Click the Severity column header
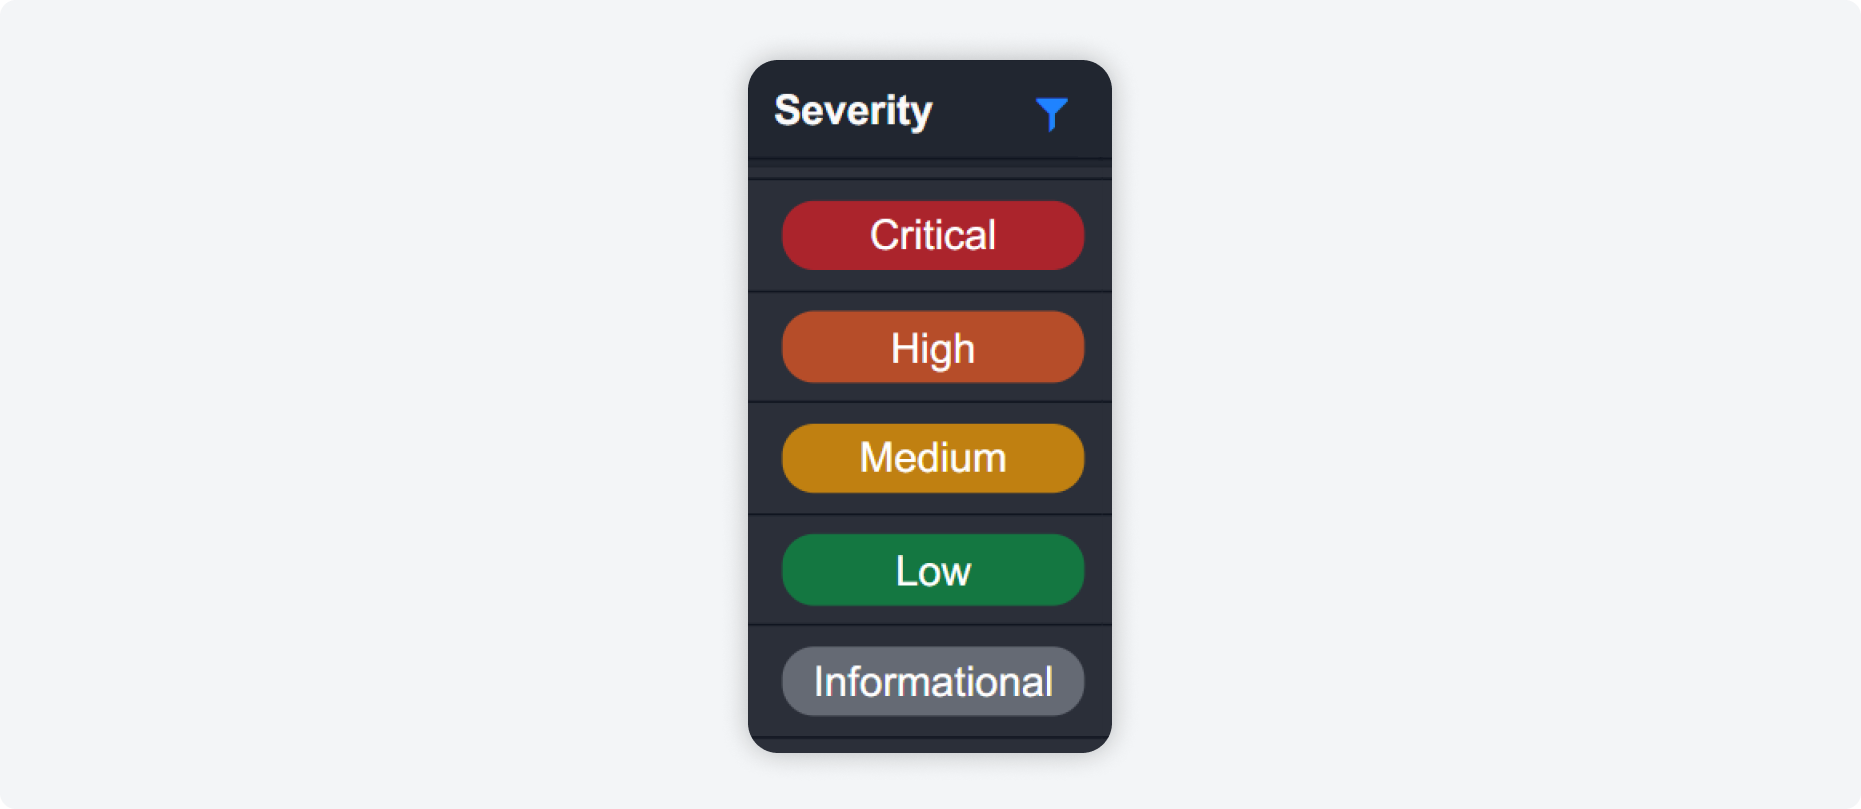This screenshot has width=1861, height=809. coord(853,110)
